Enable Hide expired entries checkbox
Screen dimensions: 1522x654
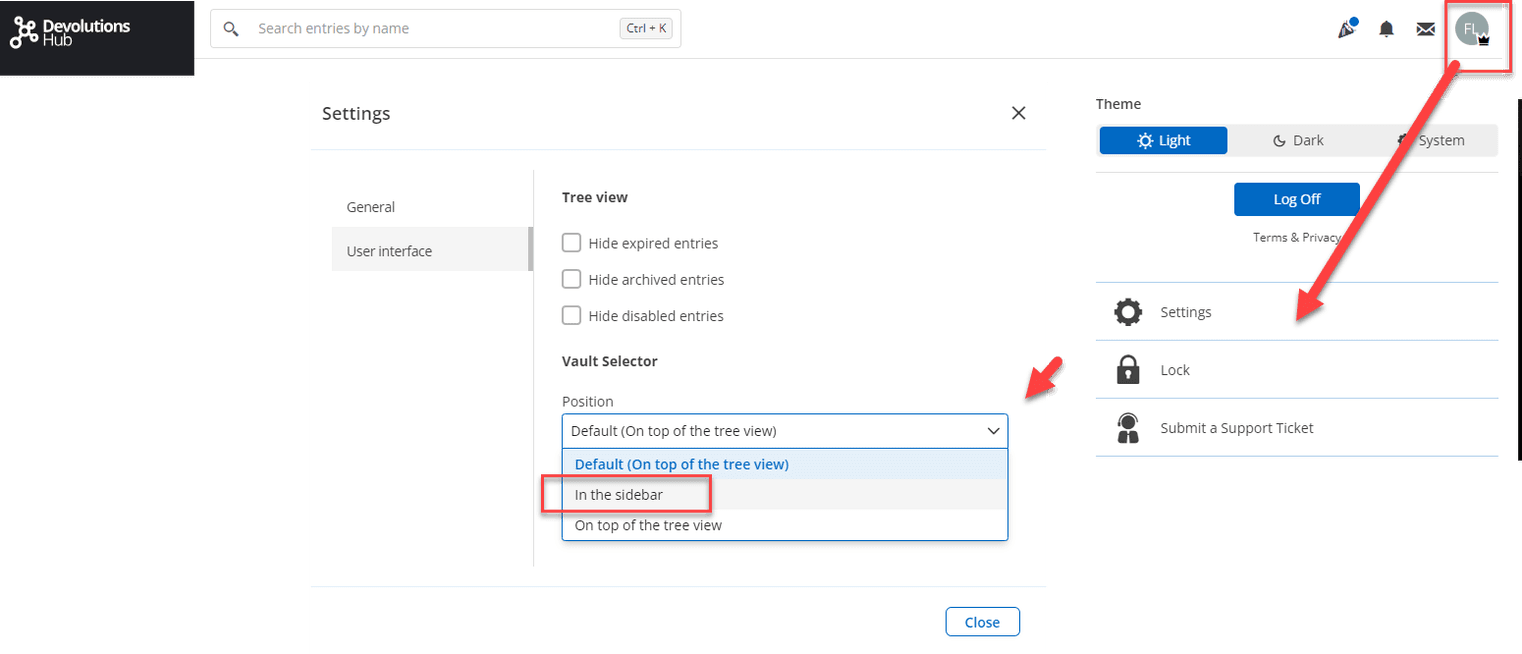click(x=572, y=243)
